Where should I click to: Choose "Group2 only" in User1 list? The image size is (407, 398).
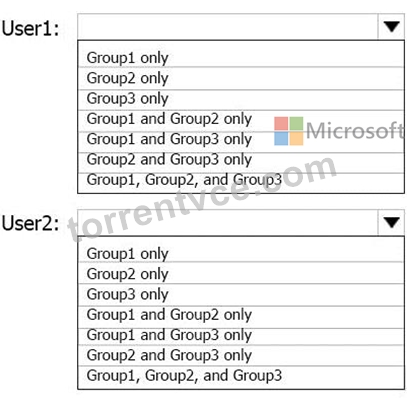pos(241,78)
